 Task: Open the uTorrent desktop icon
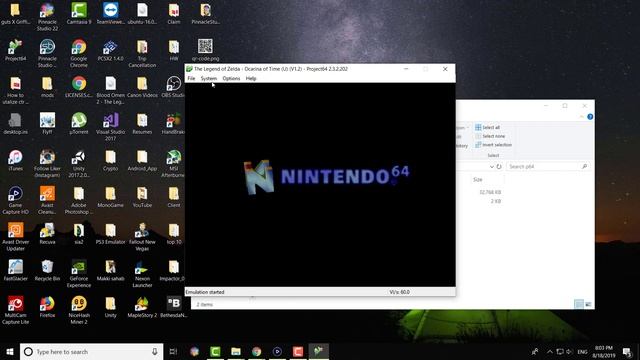tap(79, 124)
